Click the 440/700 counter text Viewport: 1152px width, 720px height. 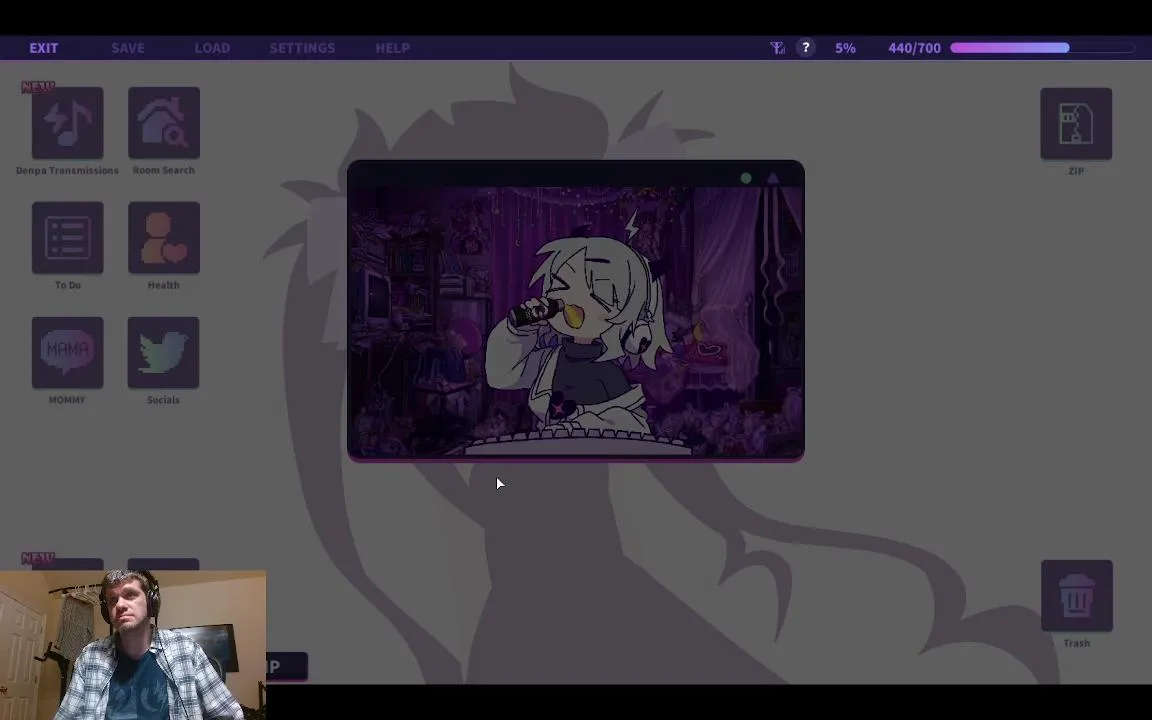click(914, 48)
